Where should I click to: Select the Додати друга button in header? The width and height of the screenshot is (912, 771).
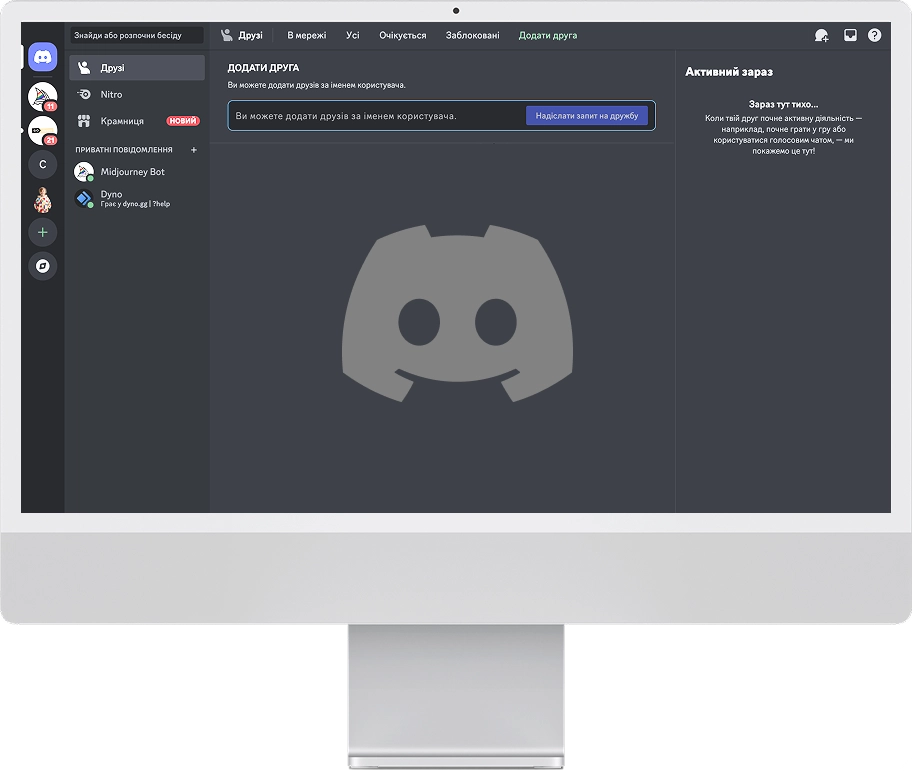click(548, 35)
